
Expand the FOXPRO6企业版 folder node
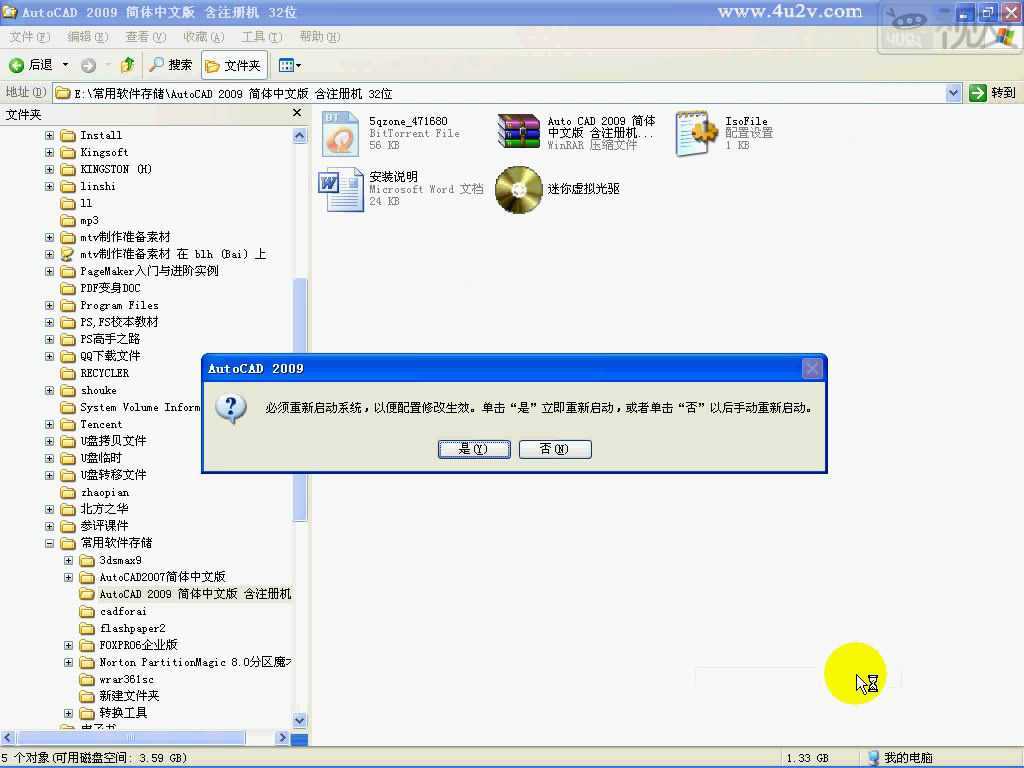[69, 645]
